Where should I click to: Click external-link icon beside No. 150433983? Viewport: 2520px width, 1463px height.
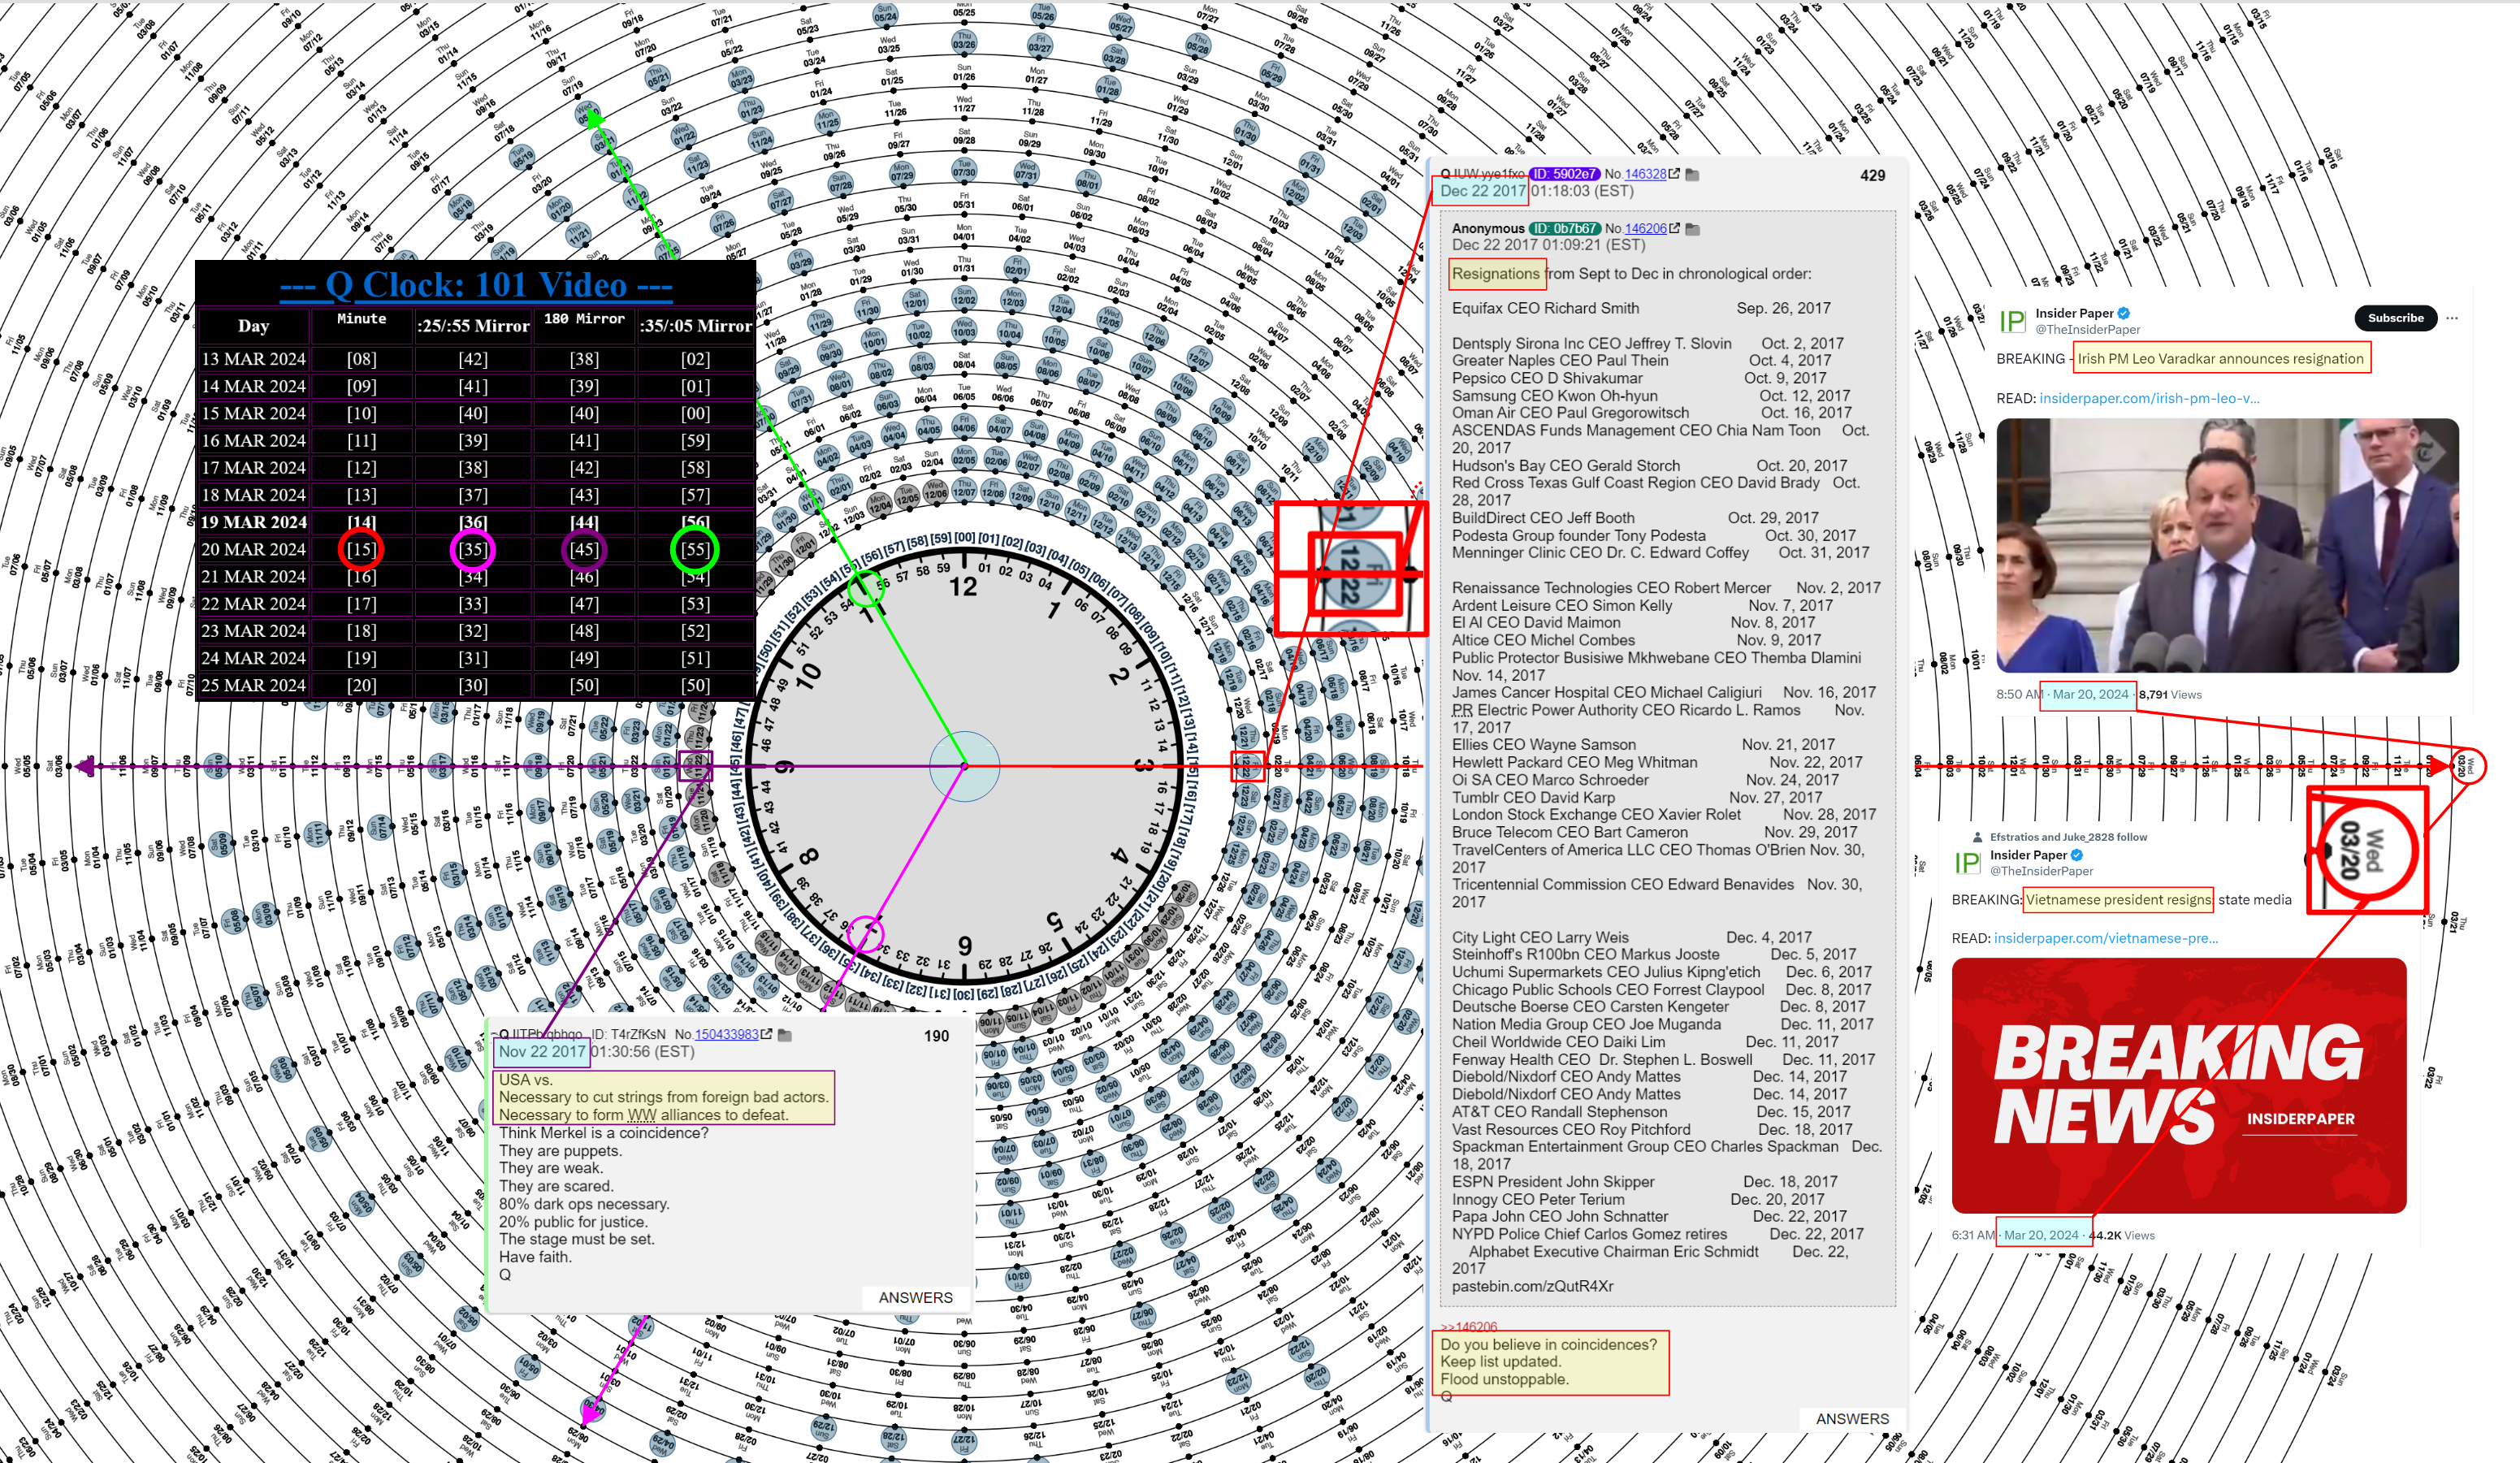pyautogui.click(x=766, y=1034)
